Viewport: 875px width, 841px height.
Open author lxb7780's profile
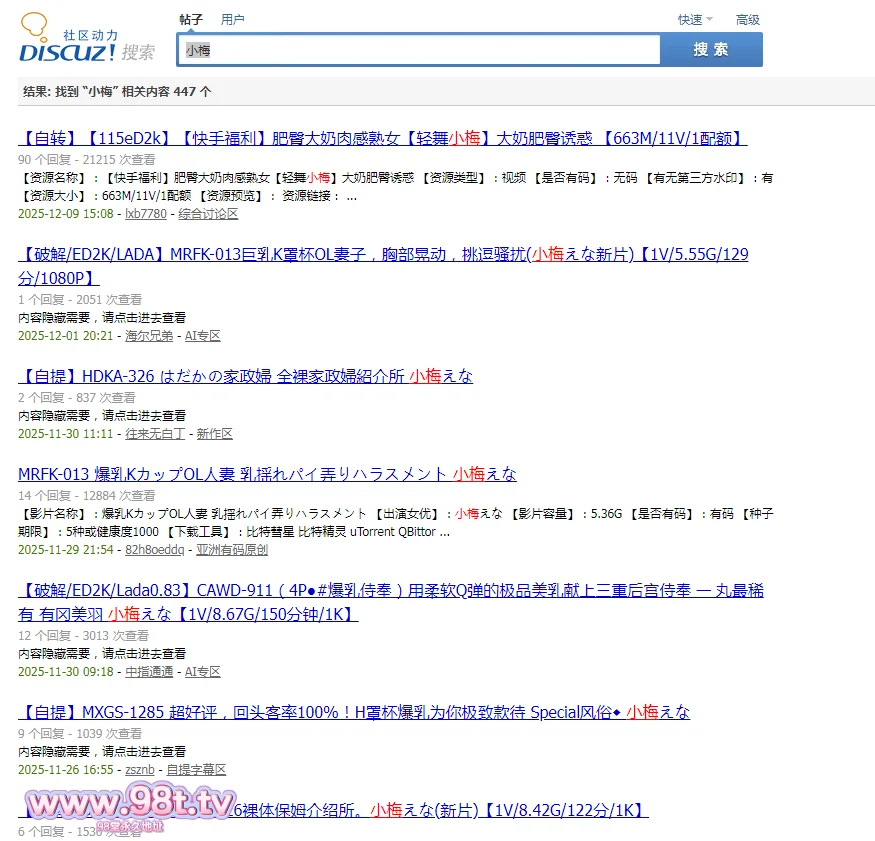point(146,214)
